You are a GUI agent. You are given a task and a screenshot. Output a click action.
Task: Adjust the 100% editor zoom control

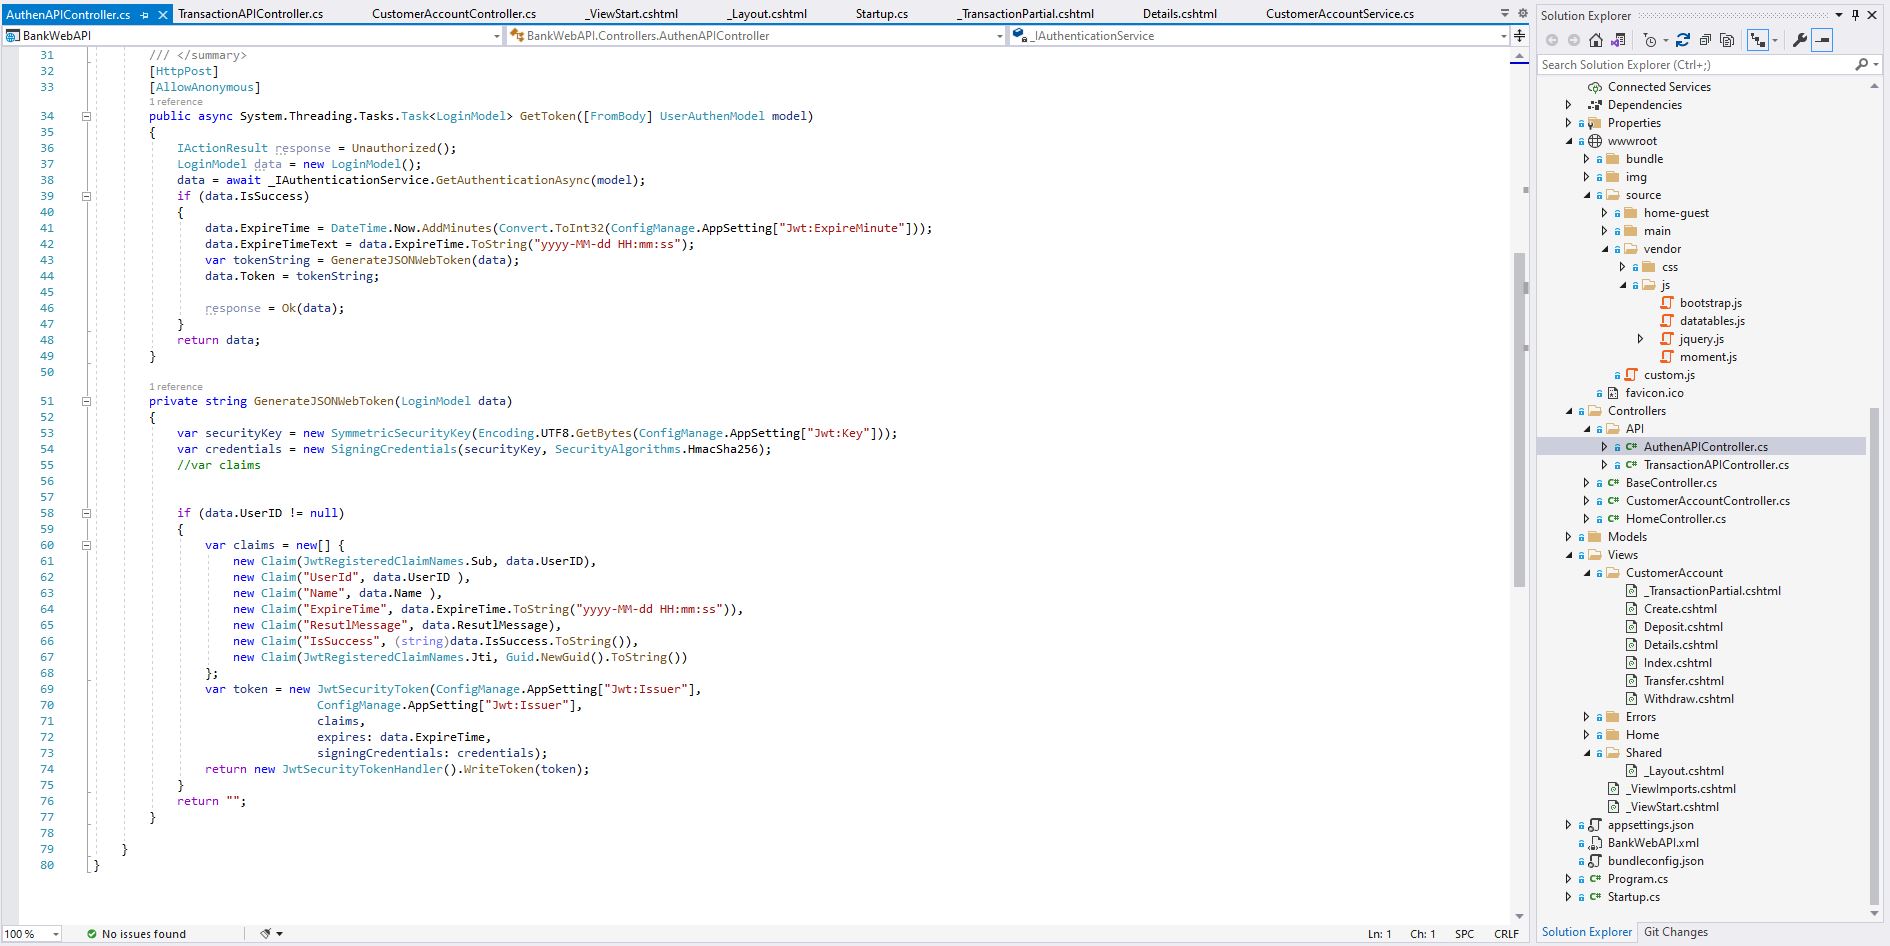[27, 933]
